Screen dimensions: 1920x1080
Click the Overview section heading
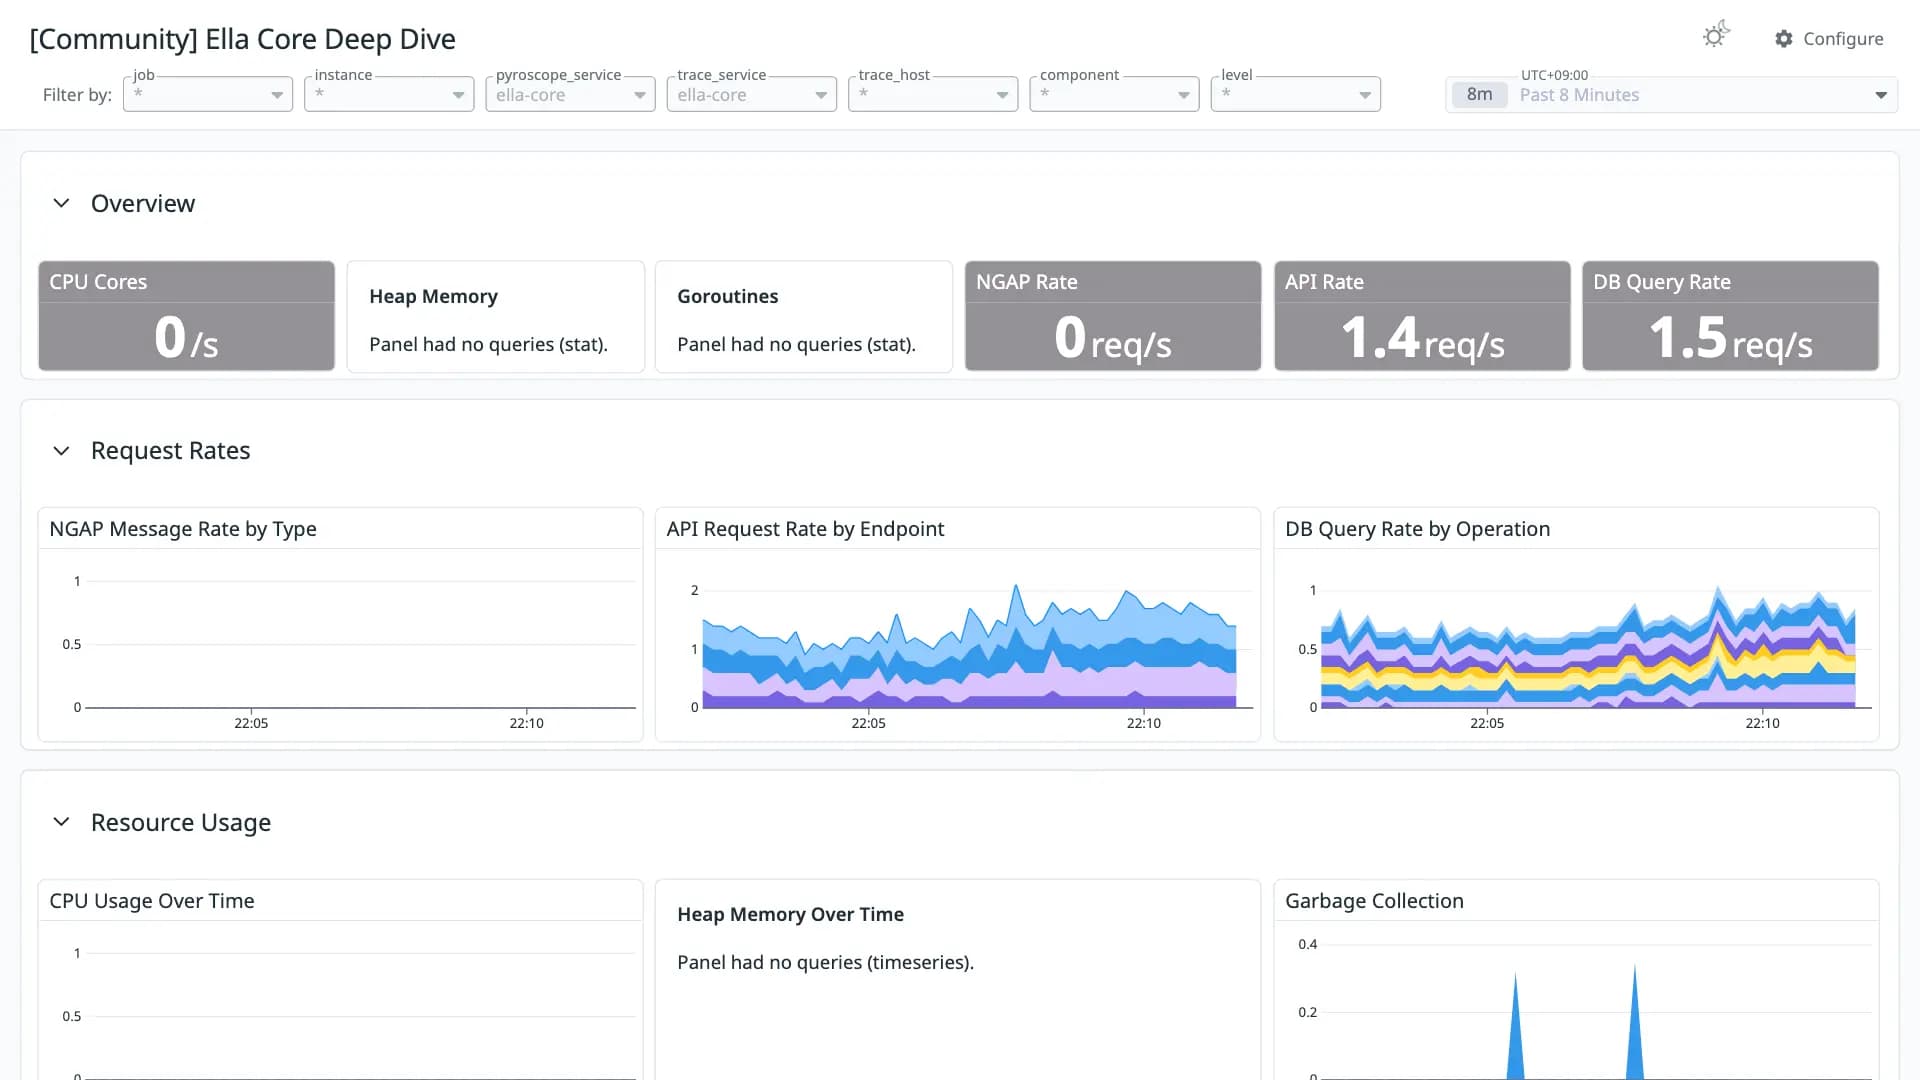[x=143, y=203]
